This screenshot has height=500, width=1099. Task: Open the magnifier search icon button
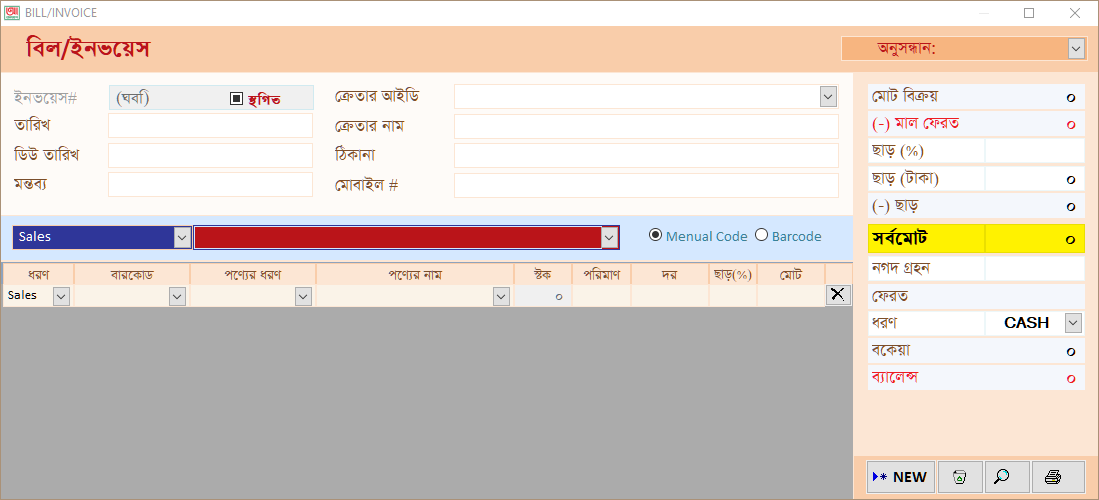(x=1006, y=477)
